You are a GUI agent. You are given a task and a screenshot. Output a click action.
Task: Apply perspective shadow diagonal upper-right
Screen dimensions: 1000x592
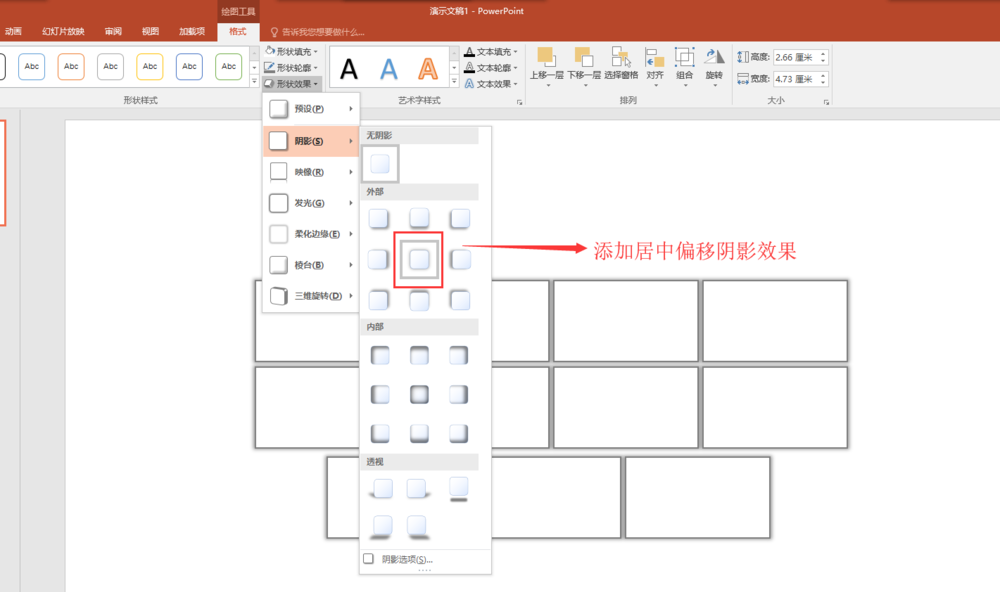418,489
